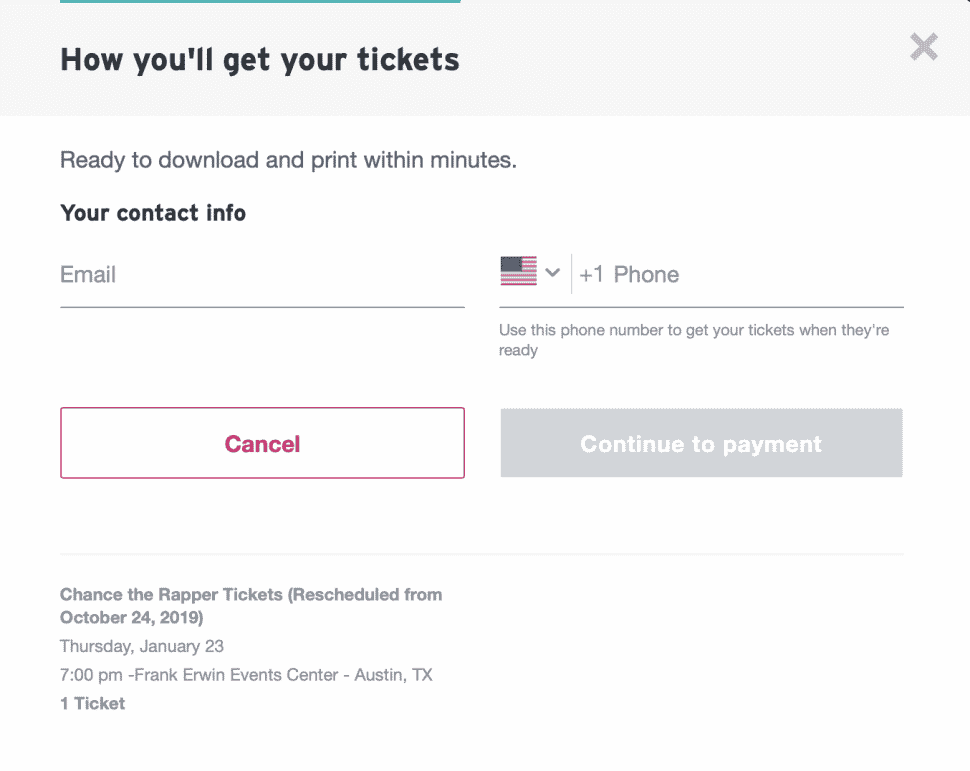Screen dimensions: 970x771
Task: Expand the country code chevron dropdown
Action: pyautogui.click(x=552, y=272)
